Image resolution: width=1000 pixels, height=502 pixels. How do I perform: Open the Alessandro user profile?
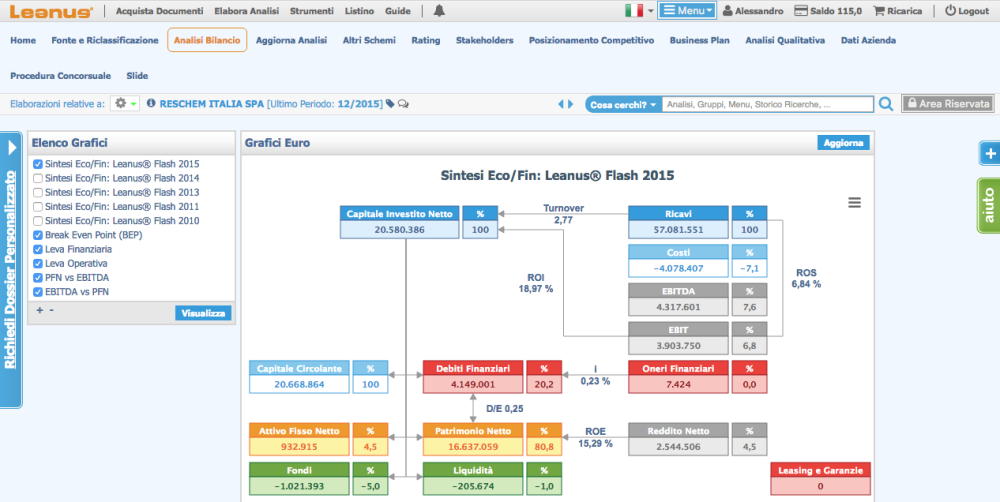click(x=753, y=11)
